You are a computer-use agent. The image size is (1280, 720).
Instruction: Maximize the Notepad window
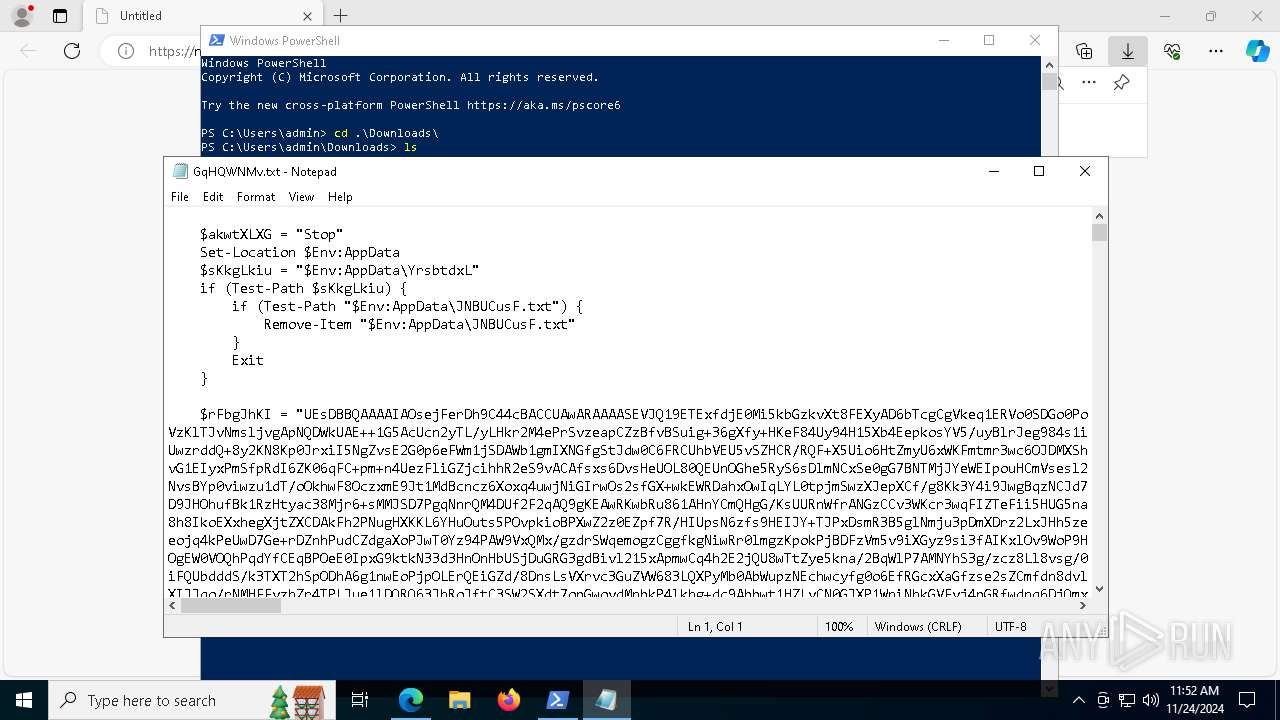tap(1039, 171)
